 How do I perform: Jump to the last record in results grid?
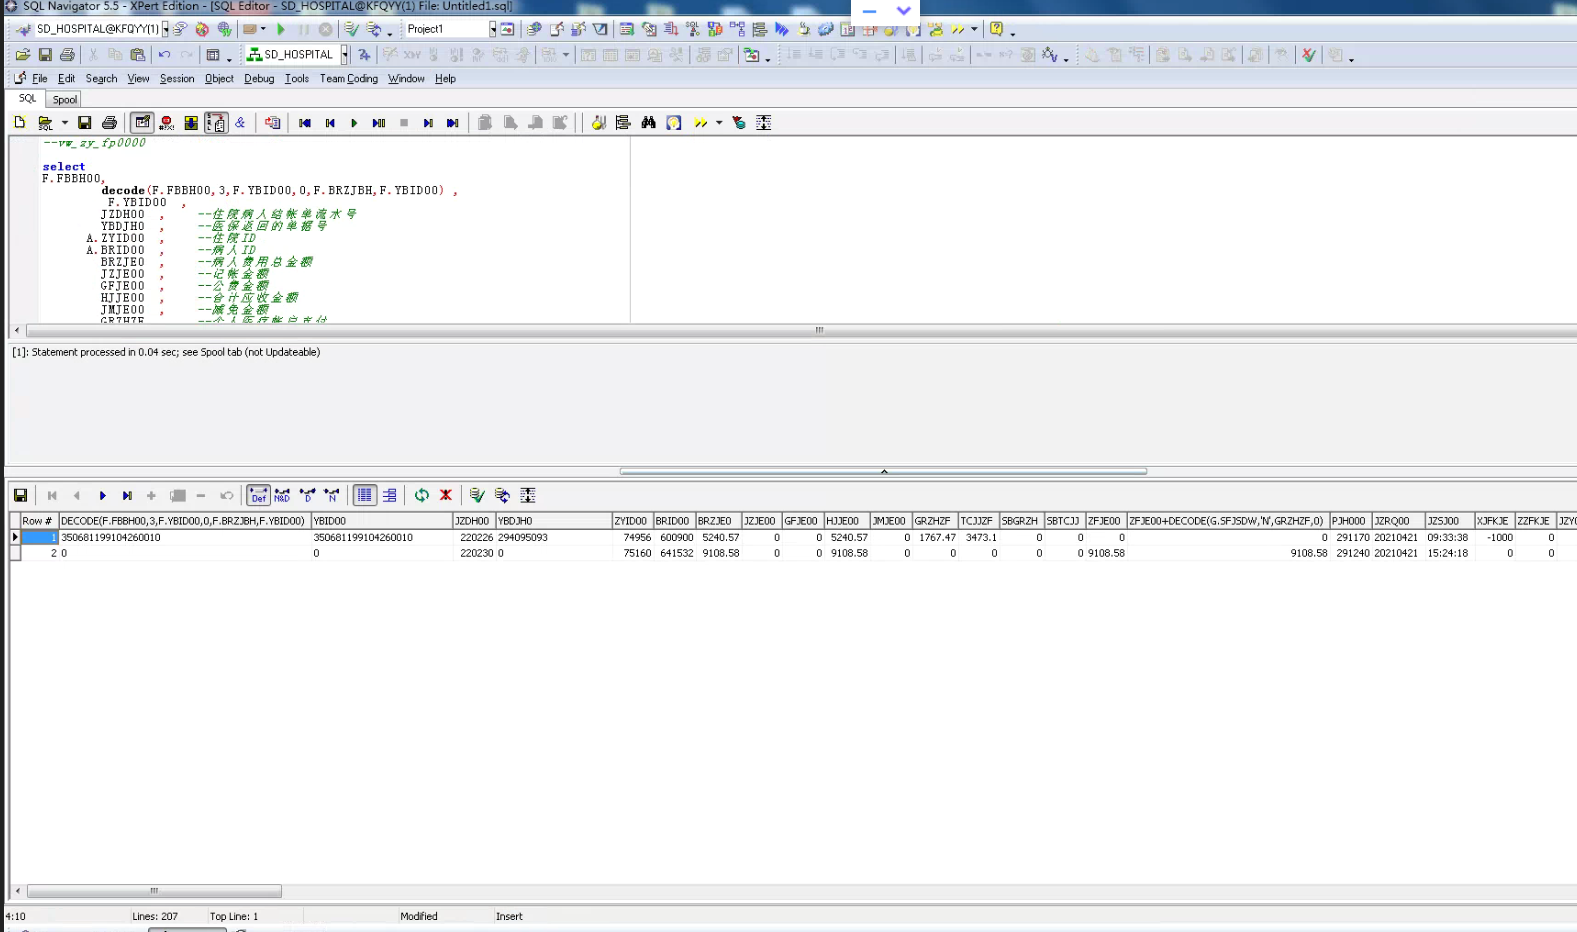(127, 496)
